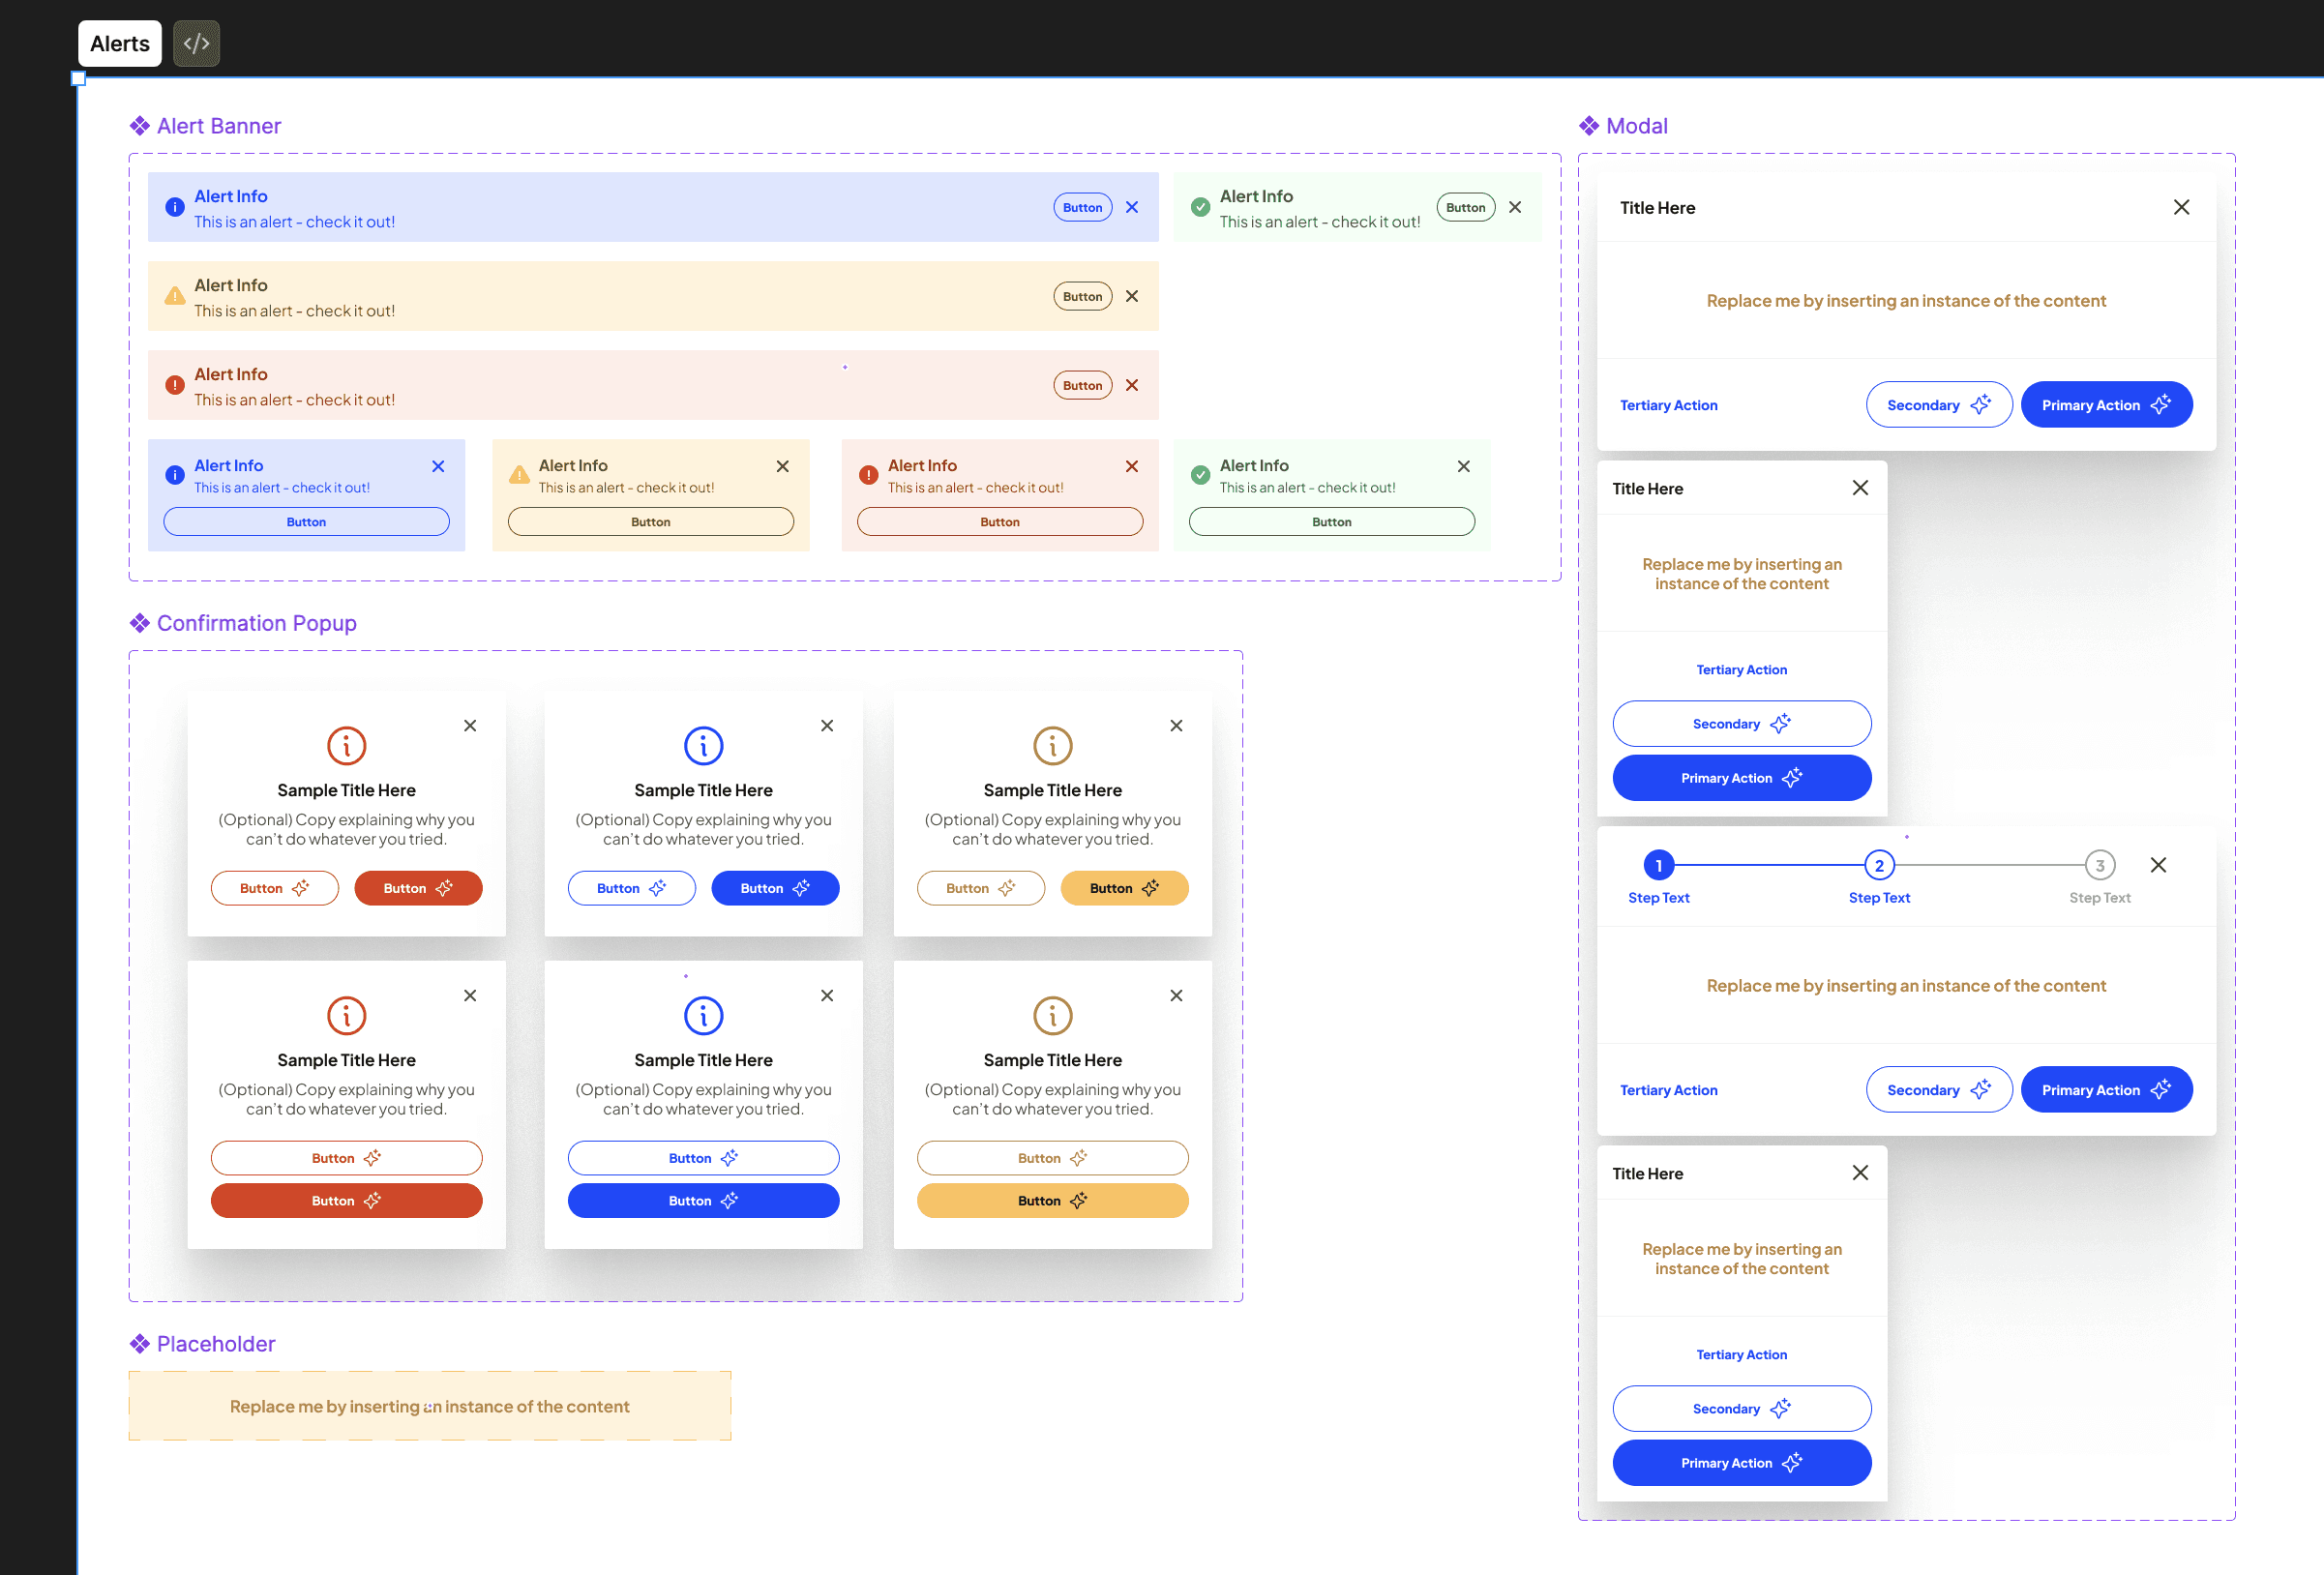2324x1575 pixels.
Task: Click the Placeholder content box
Action: point(430,1406)
